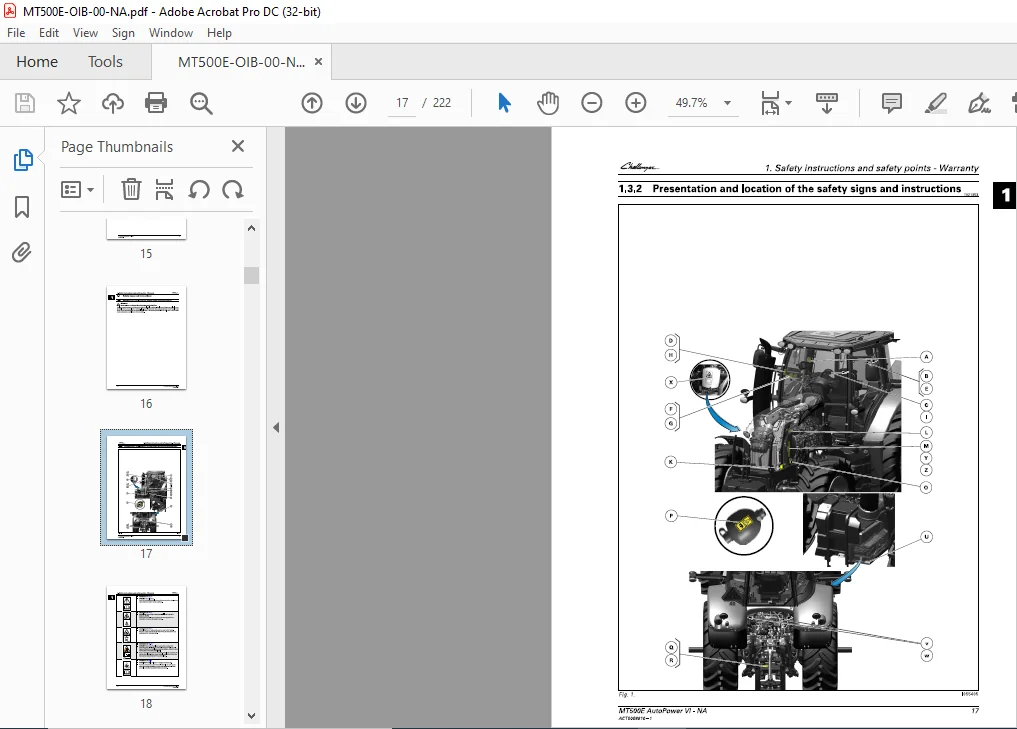Zoom in with the plus button

click(x=636, y=103)
